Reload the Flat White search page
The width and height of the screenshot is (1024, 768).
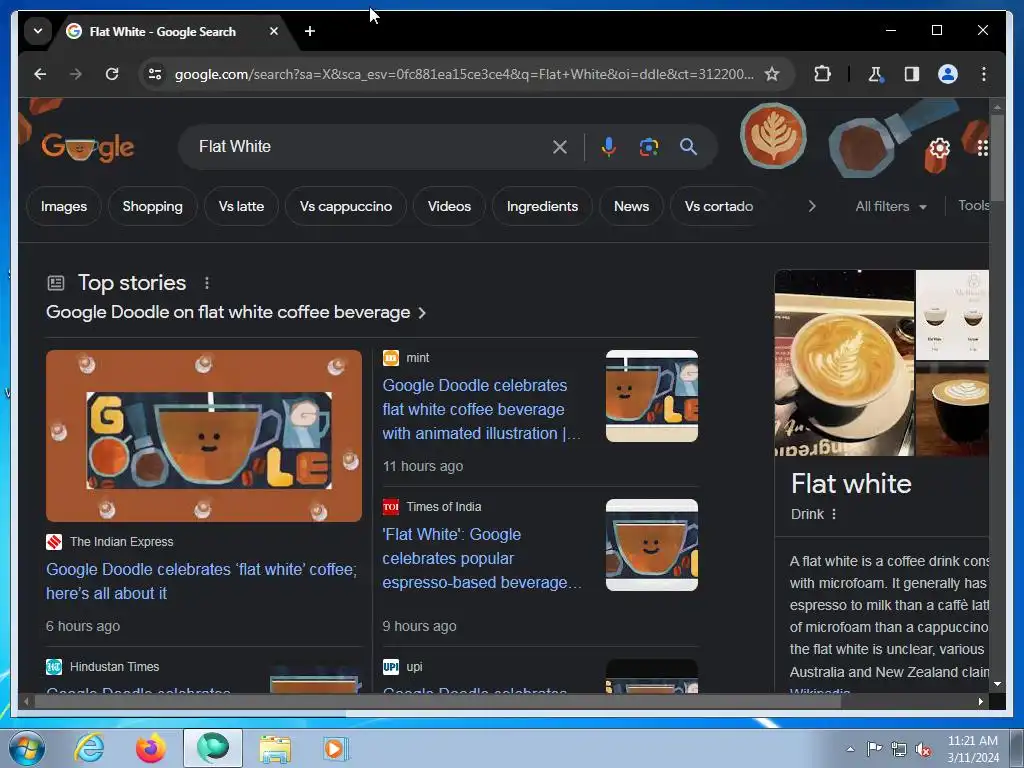(x=112, y=74)
